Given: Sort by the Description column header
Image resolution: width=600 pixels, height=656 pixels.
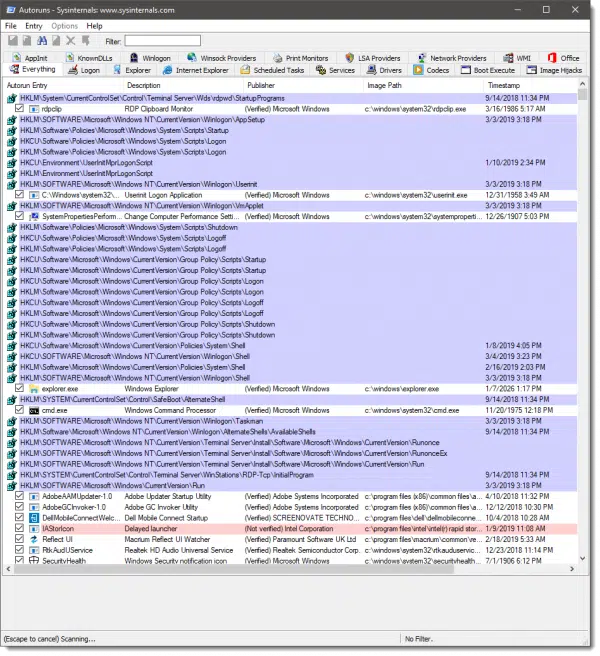Looking at the screenshot, I should click(x=183, y=85).
